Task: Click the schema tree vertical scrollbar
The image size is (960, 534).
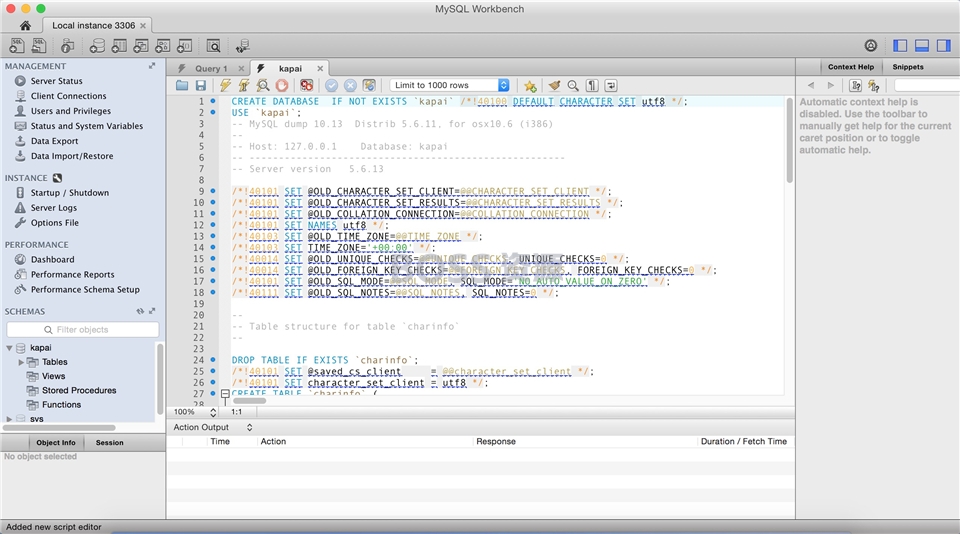Action: [x=160, y=378]
